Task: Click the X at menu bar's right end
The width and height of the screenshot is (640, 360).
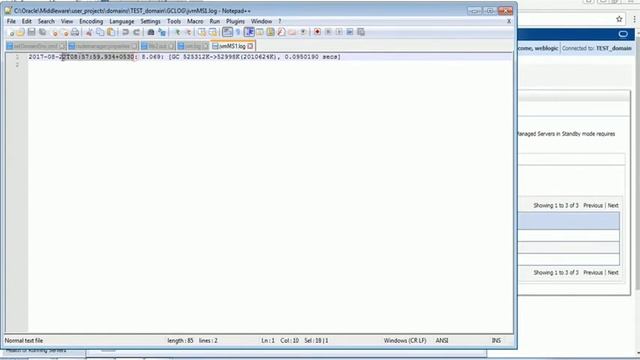Action: [x=509, y=21]
